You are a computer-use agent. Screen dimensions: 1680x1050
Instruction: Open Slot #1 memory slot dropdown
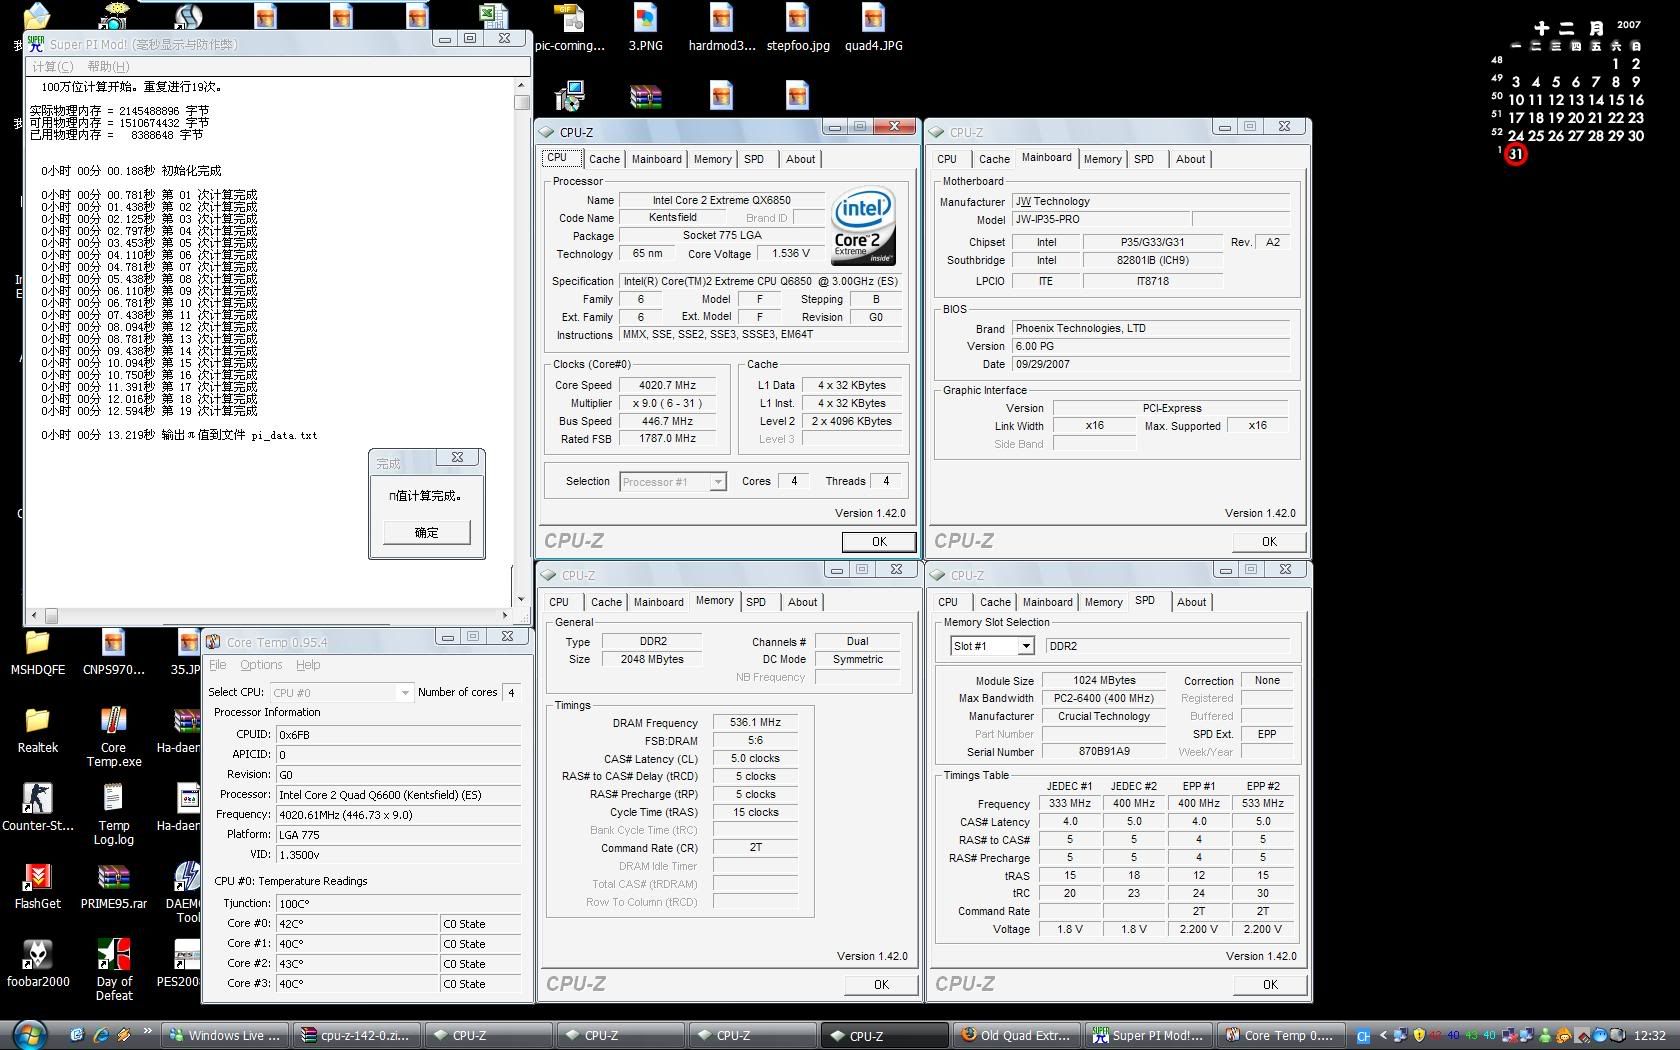point(1025,646)
